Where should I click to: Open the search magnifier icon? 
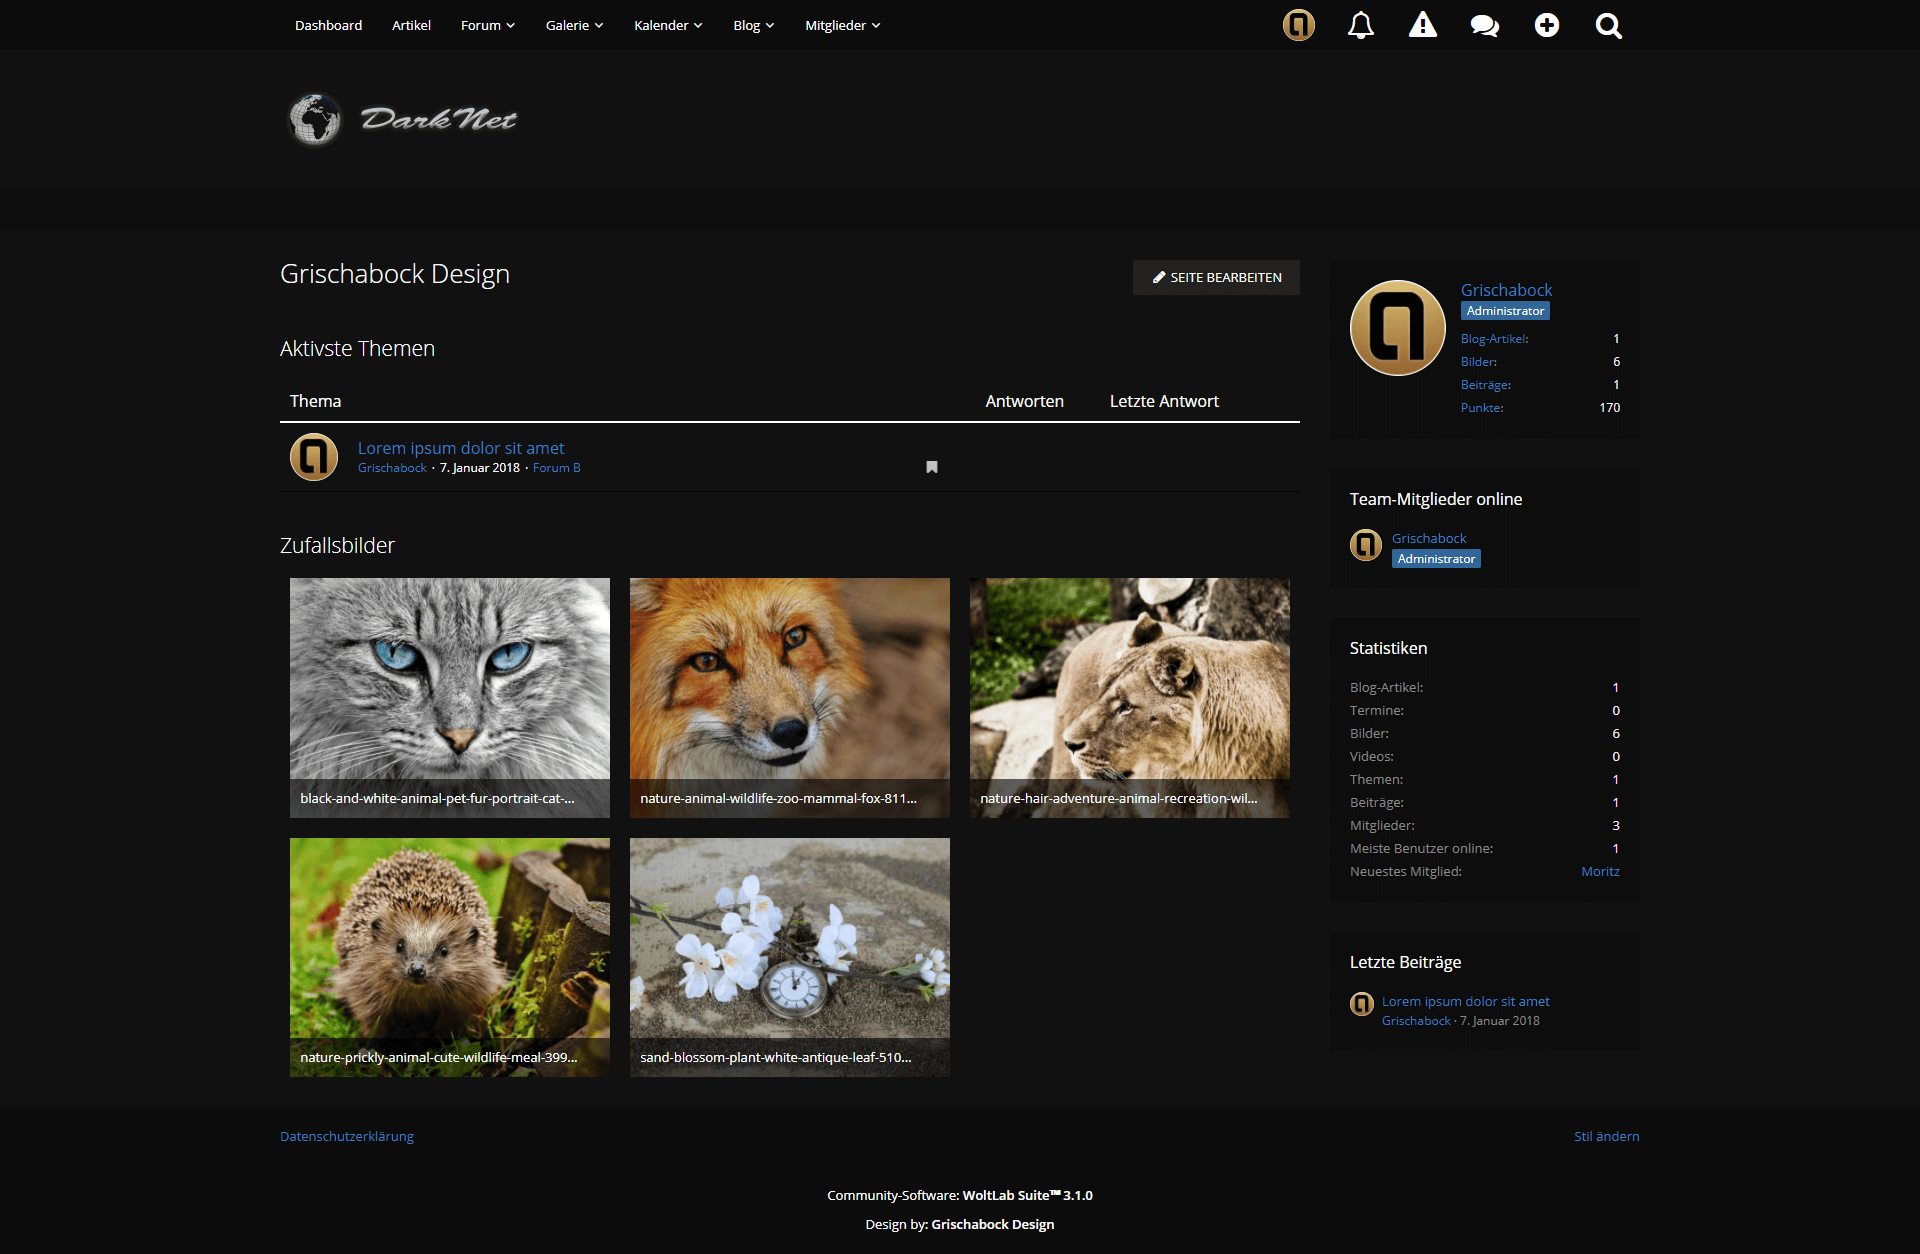coord(1608,25)
